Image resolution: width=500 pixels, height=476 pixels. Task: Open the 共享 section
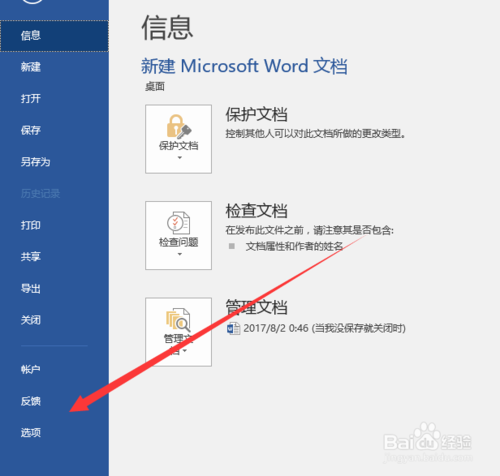pos(54,257)
